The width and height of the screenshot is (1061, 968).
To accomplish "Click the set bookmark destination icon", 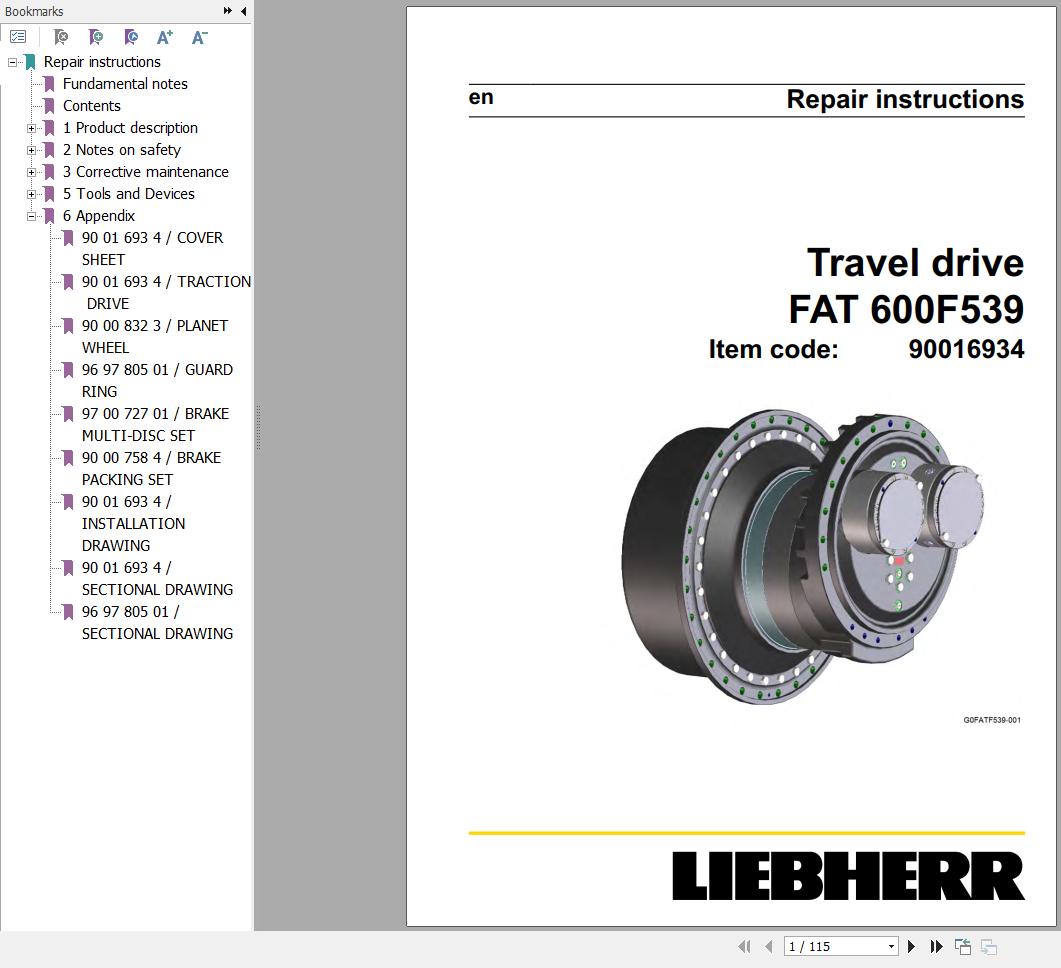I will (131, 37).
